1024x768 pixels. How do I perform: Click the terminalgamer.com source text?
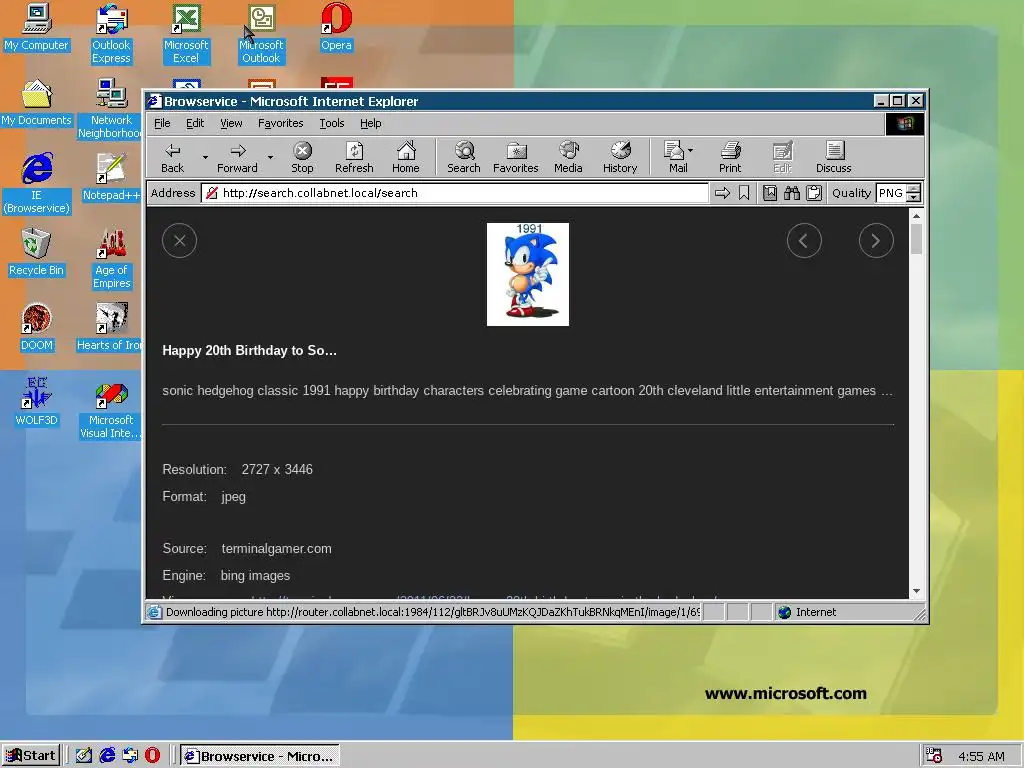[276, 549]
